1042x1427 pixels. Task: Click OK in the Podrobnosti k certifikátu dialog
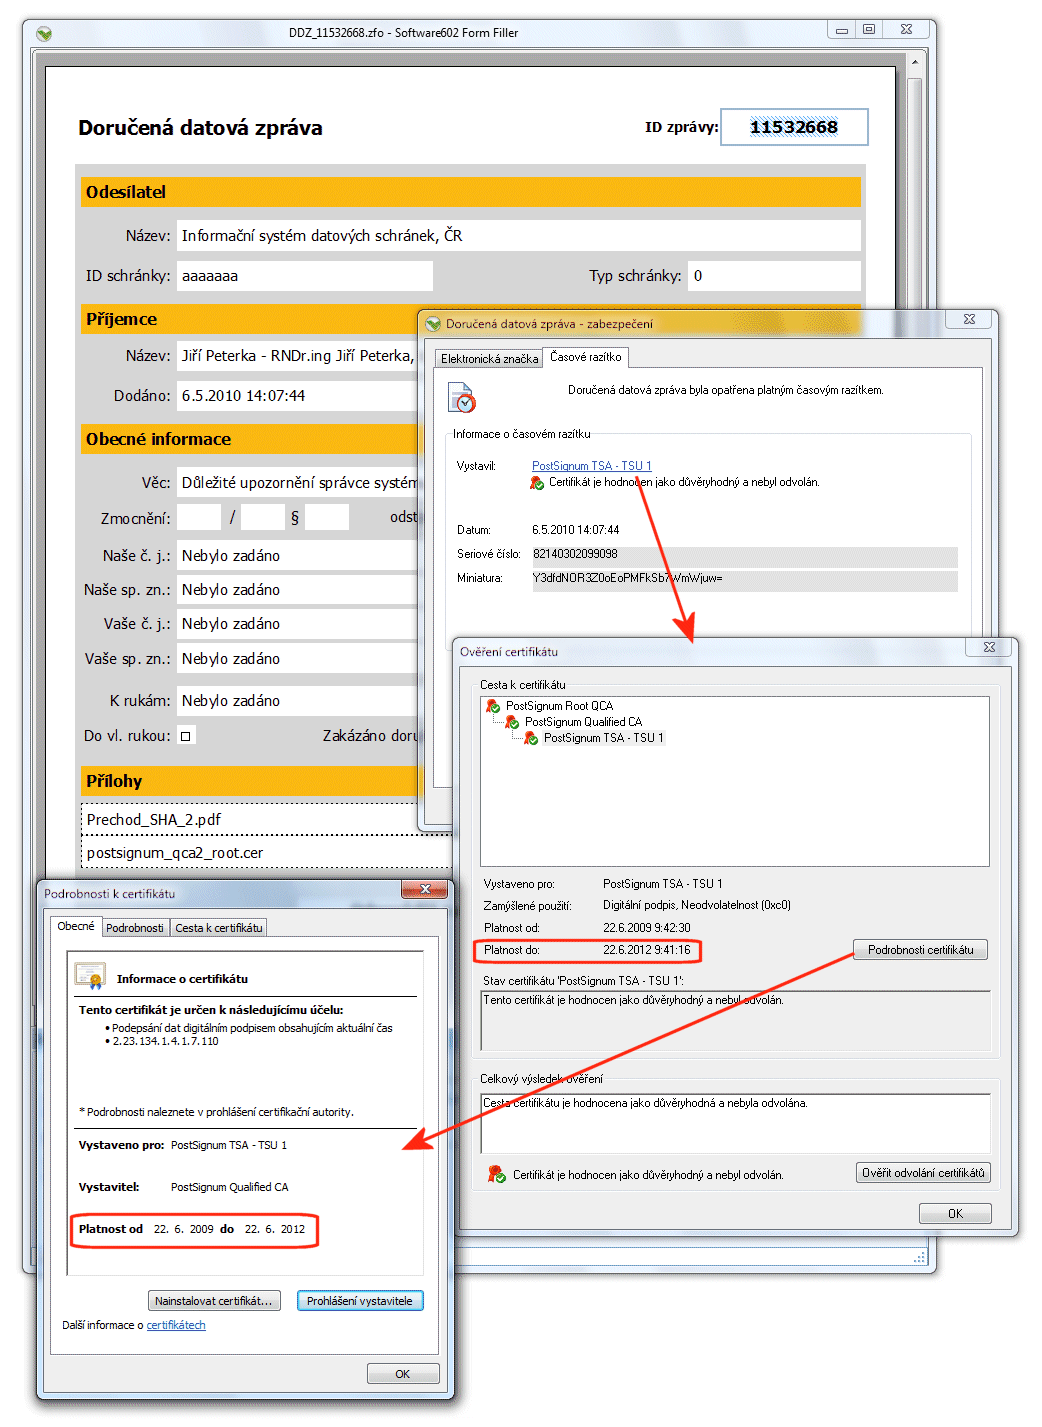click(403, 1374)
